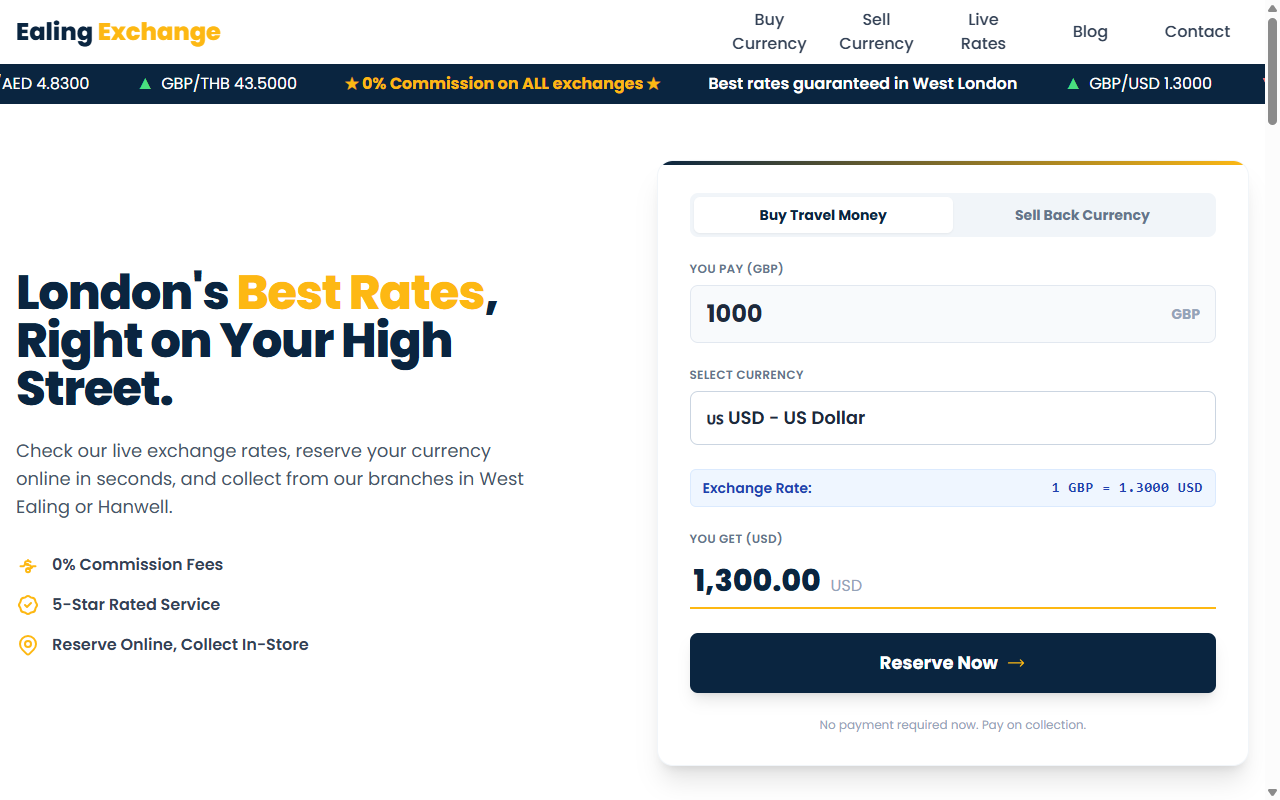The width and height of the screenshot is (1280, 800).
Task: Click the arrow icon on Reserve Now
Action: coord(1016,663)
